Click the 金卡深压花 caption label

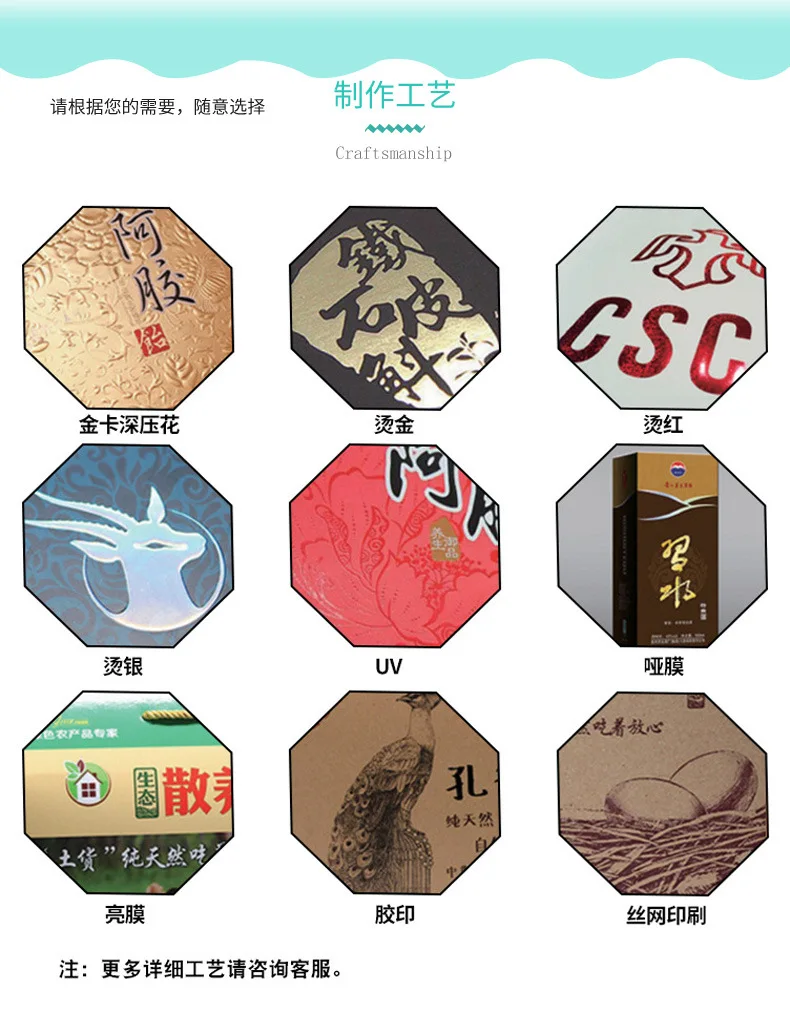(x=129, y=425)
